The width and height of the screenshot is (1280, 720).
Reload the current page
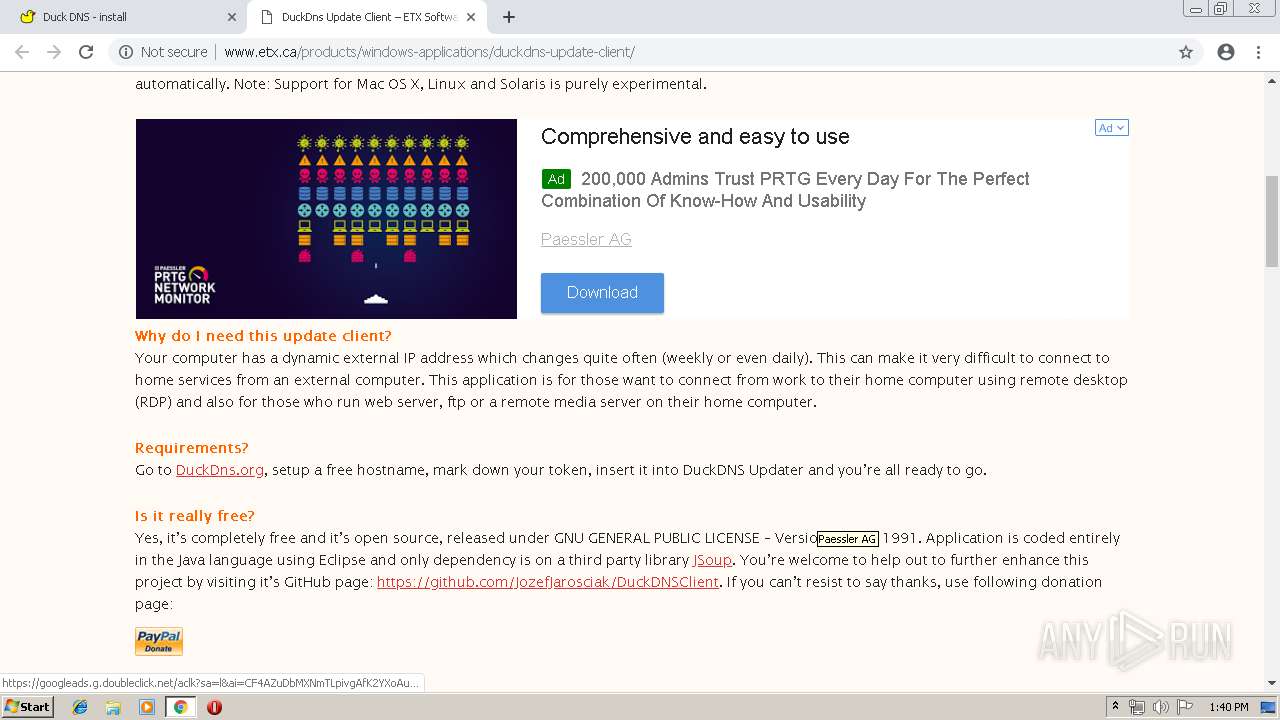point(86,52)
